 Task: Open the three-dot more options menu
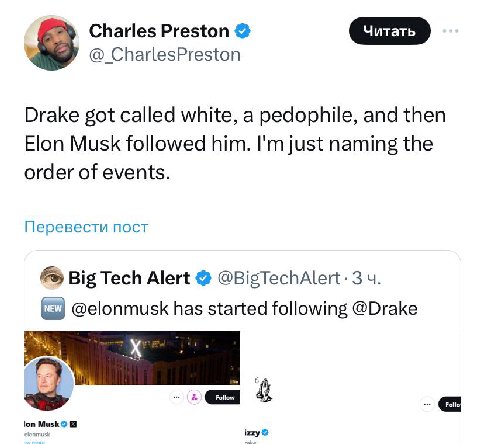pos(450,31)
